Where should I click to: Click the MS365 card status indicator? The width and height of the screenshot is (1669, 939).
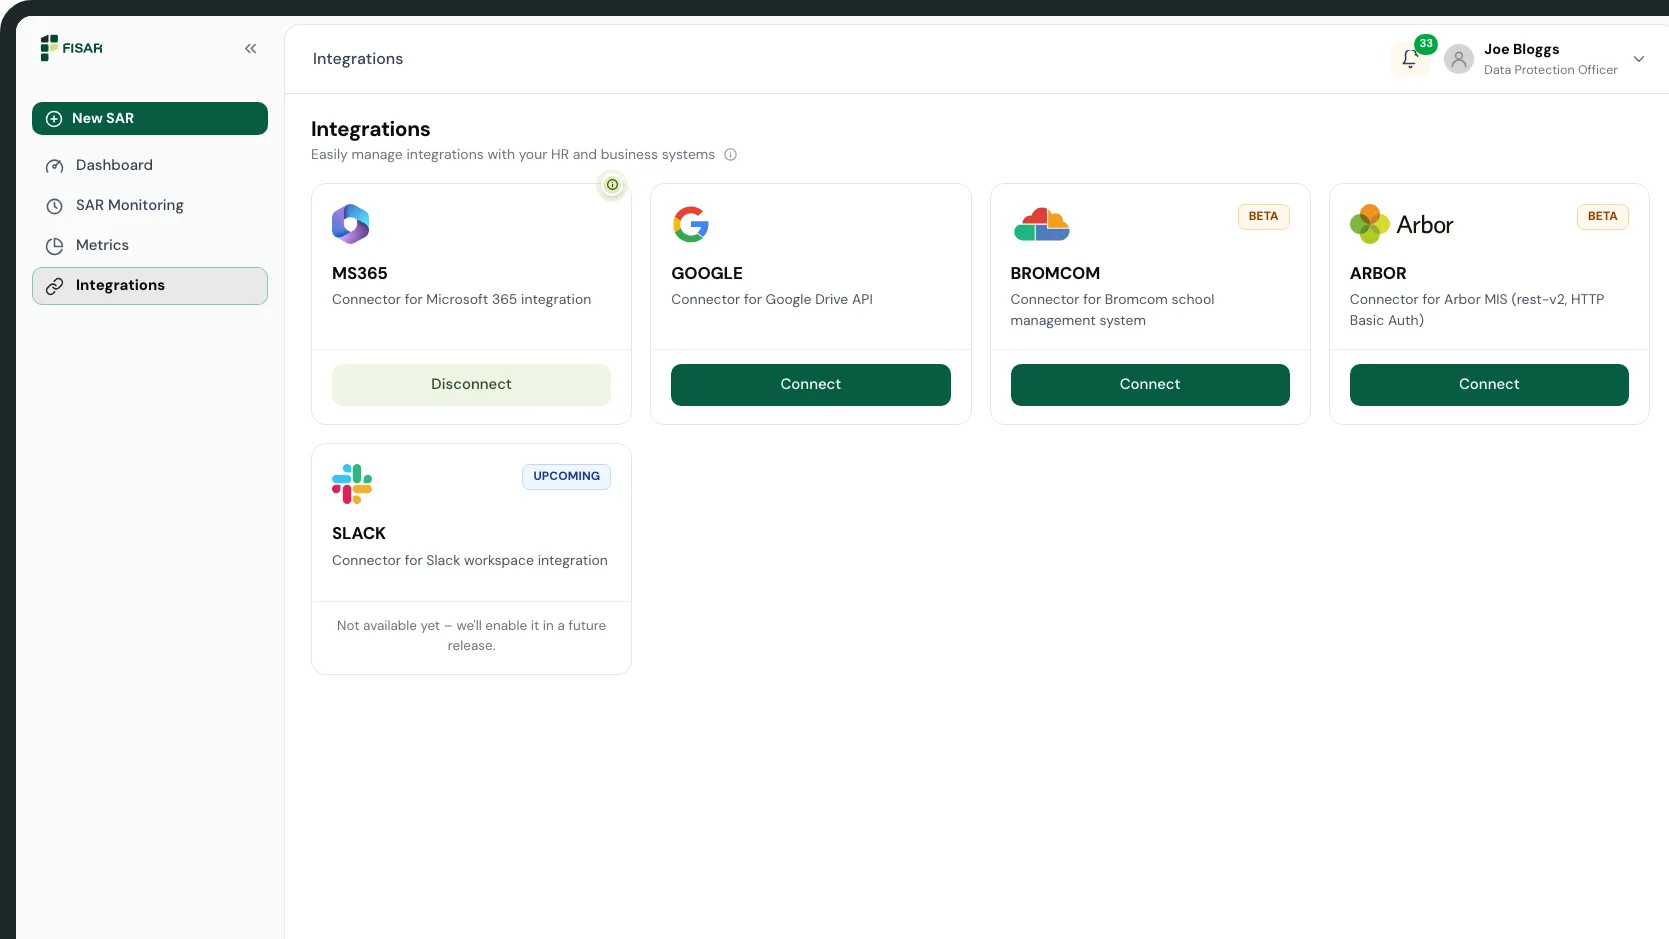[x=612, y=185]
